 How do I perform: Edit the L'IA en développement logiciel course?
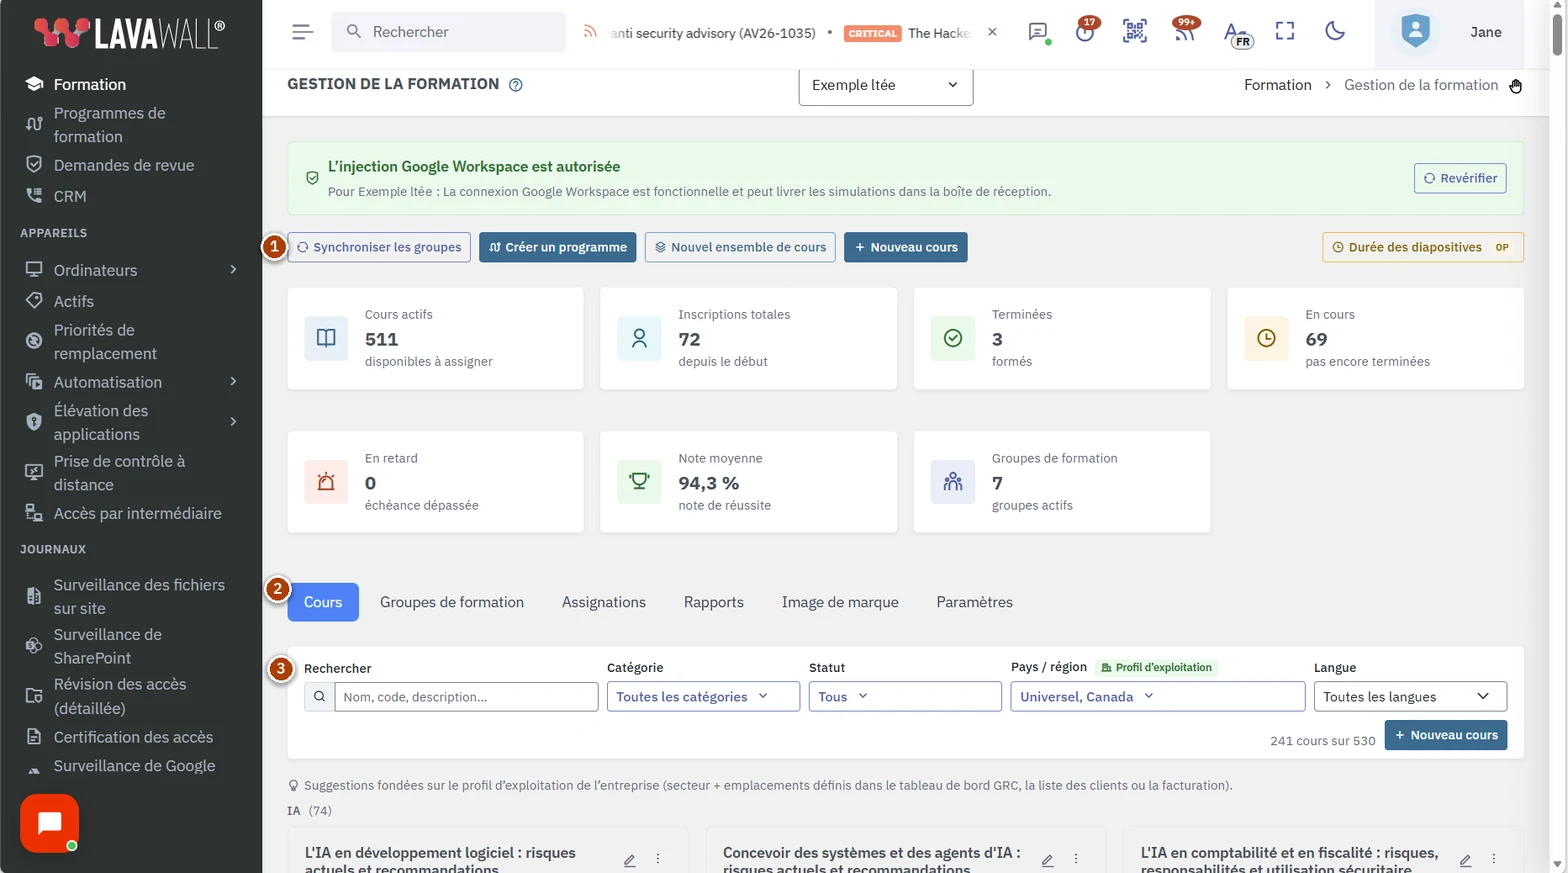(630, 860)
